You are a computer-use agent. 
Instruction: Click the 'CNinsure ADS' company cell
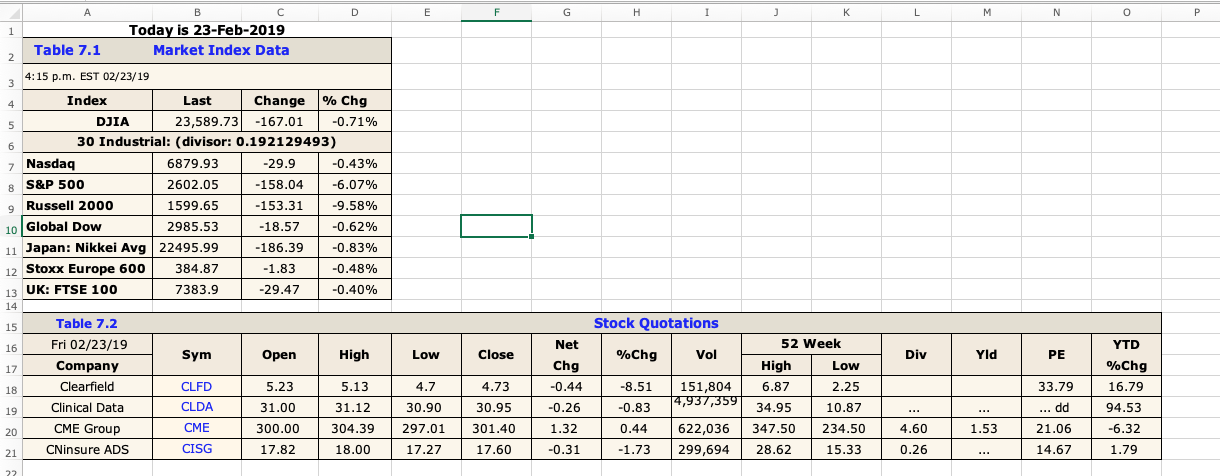coord(87,450)
